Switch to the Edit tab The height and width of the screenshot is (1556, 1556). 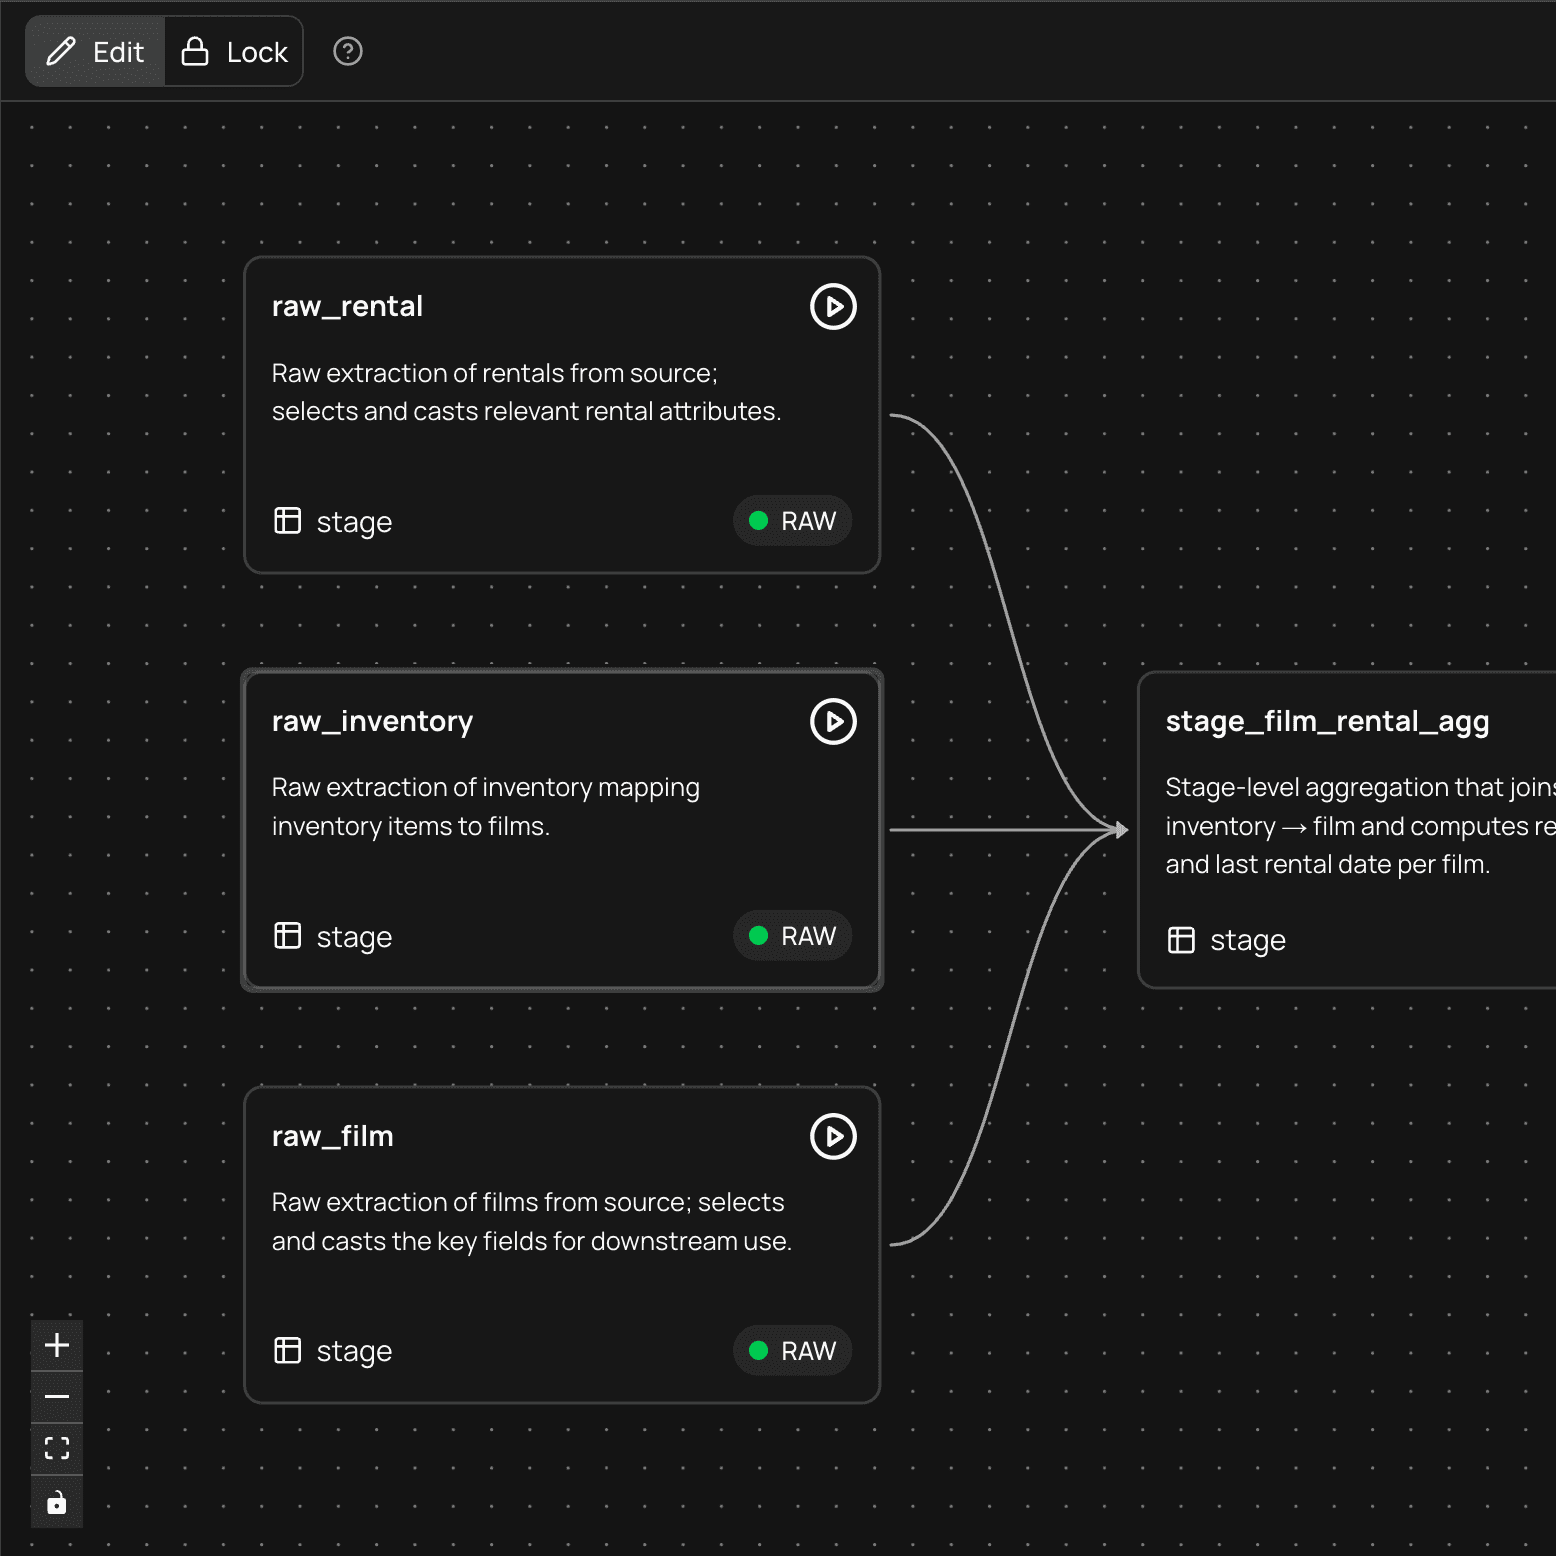tap(94, 51)
